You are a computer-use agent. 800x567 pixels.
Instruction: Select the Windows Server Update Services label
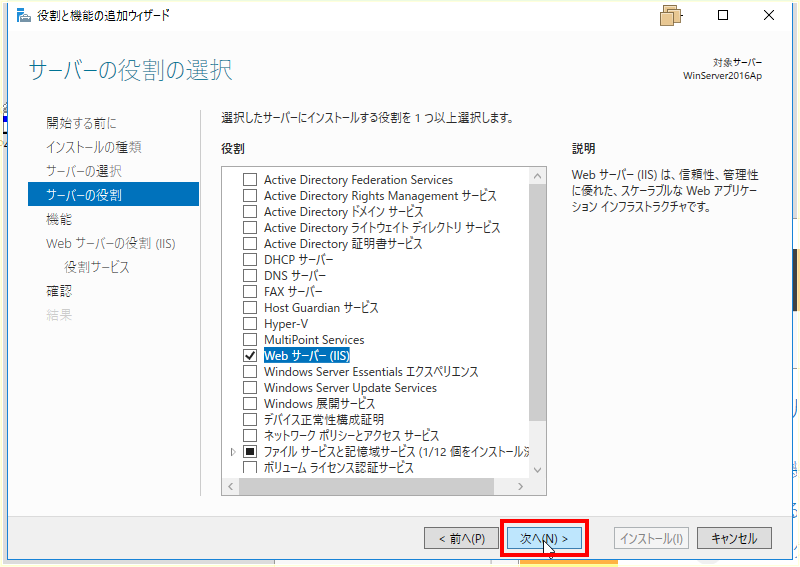click(x=351, y=387)
